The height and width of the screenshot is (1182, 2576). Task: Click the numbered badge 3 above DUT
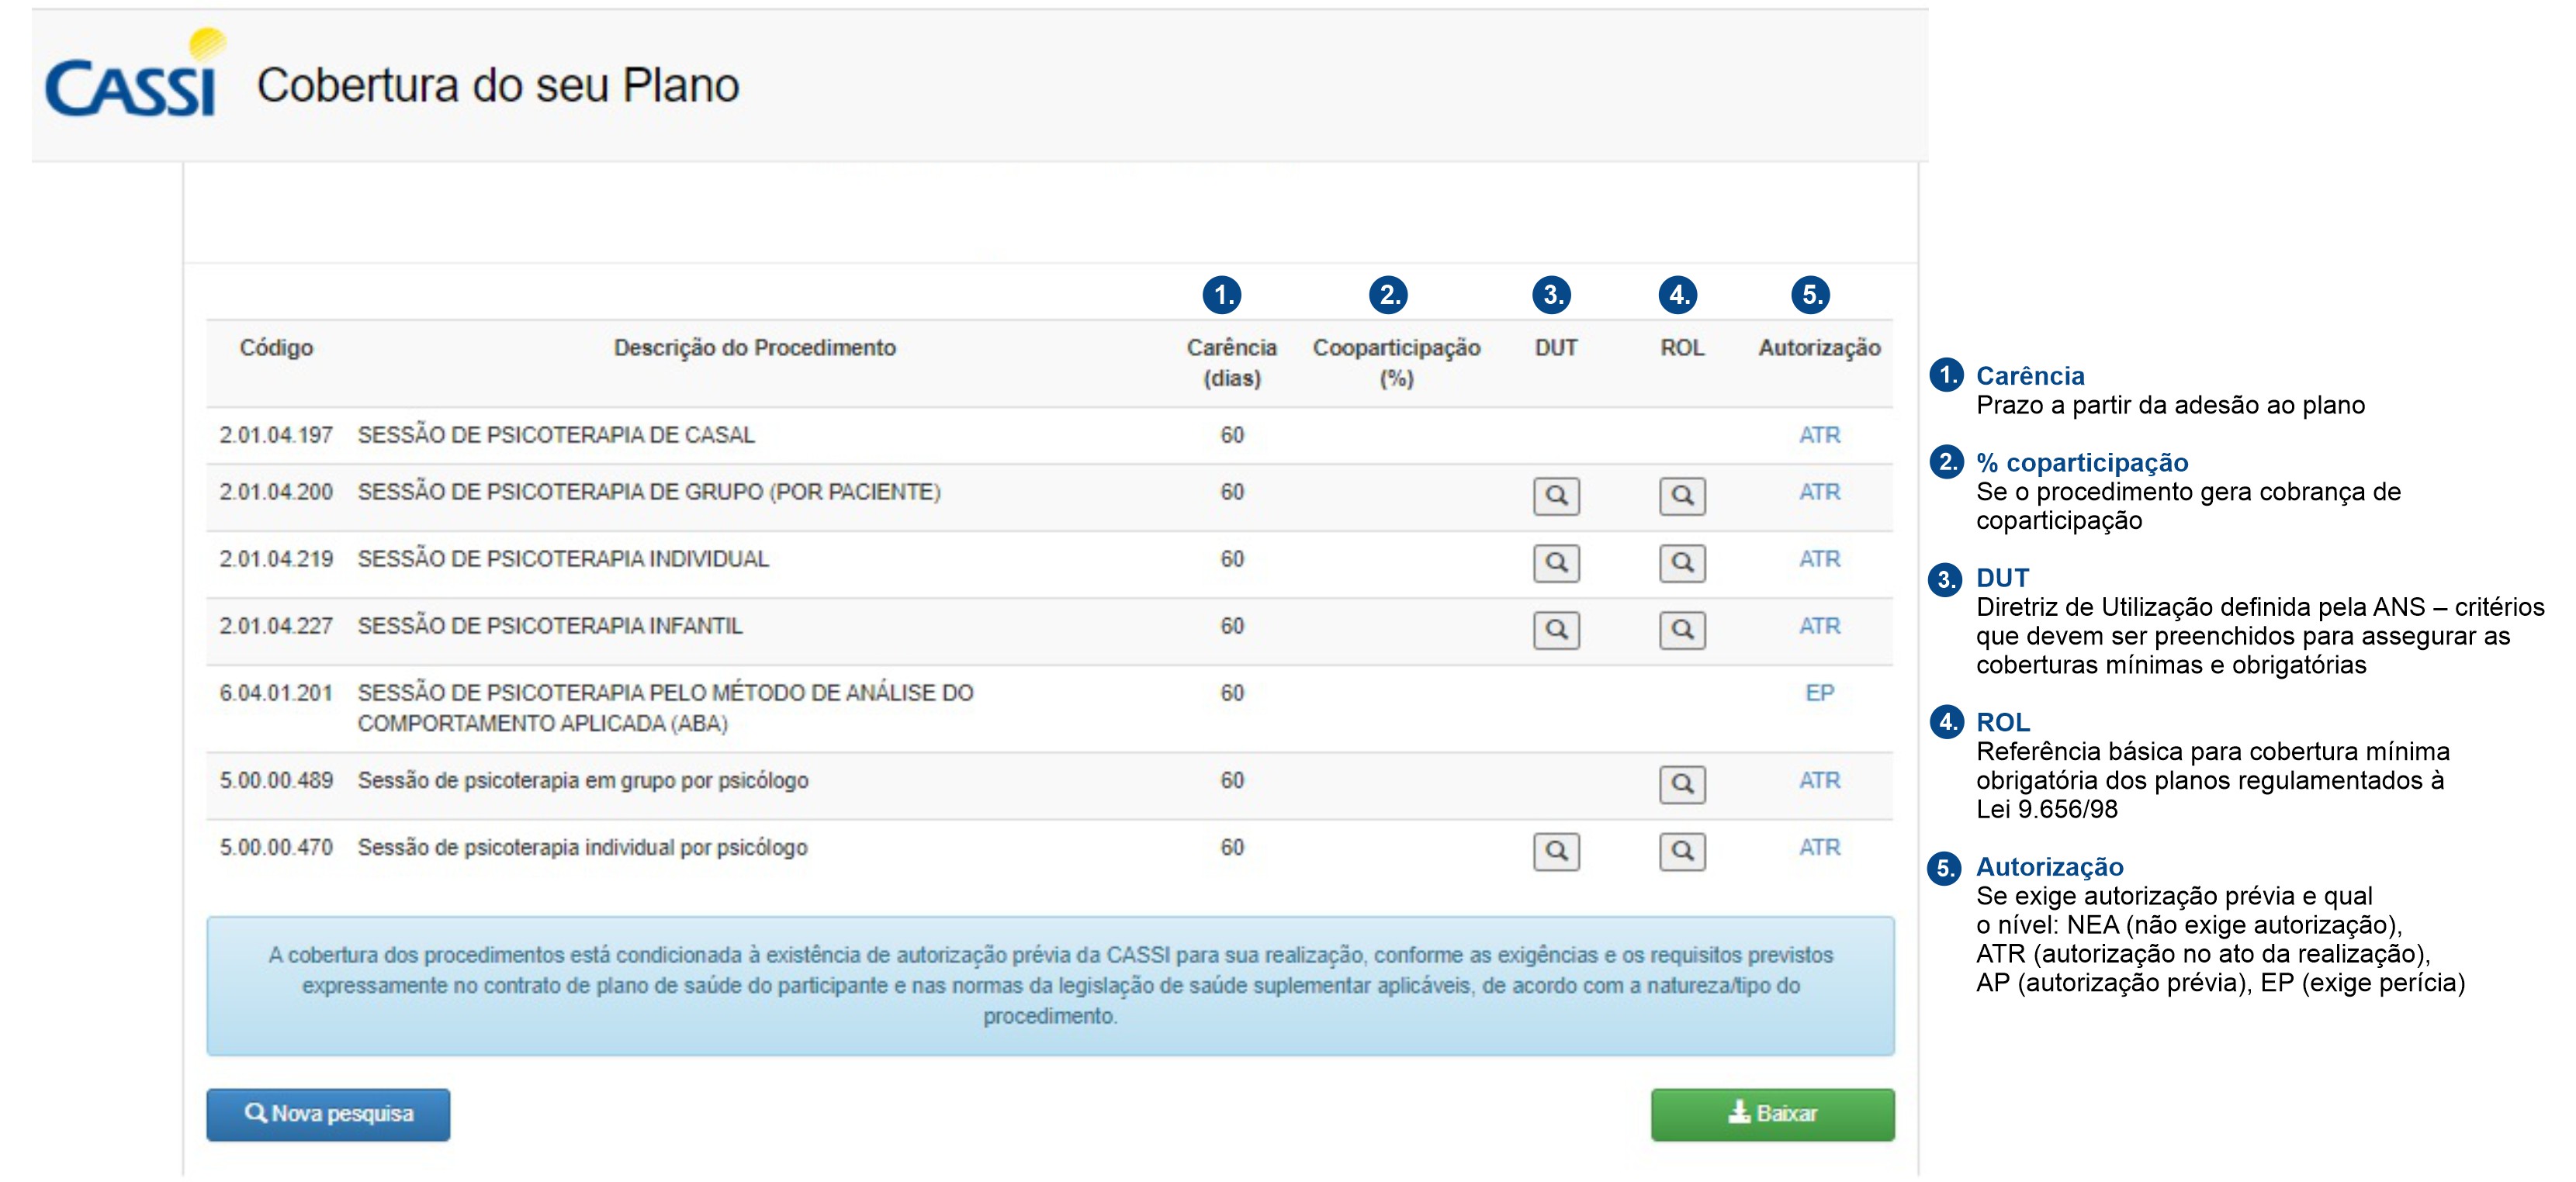1551,295
